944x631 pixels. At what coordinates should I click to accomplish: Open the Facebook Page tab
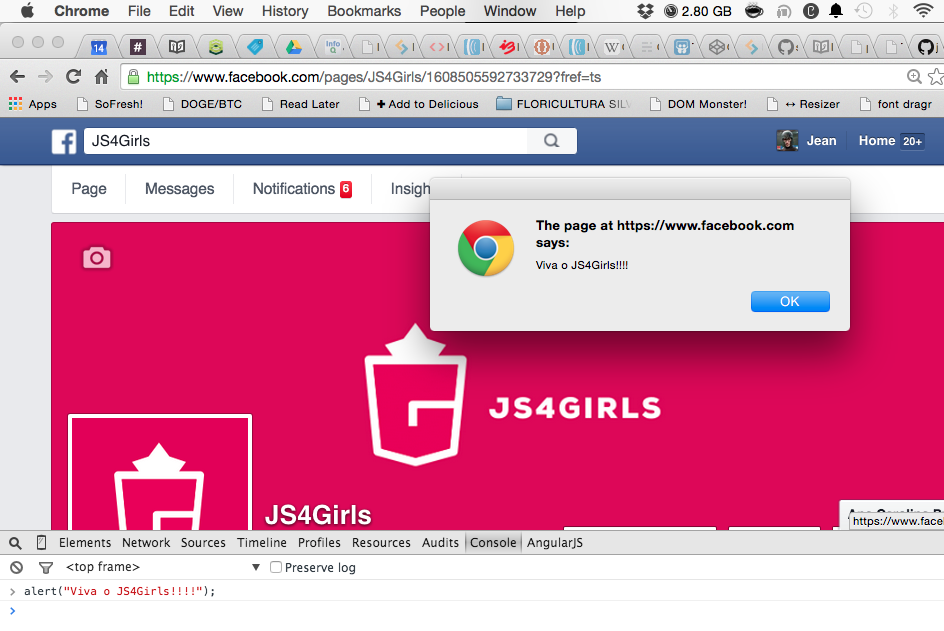click(x=89, y=189)
